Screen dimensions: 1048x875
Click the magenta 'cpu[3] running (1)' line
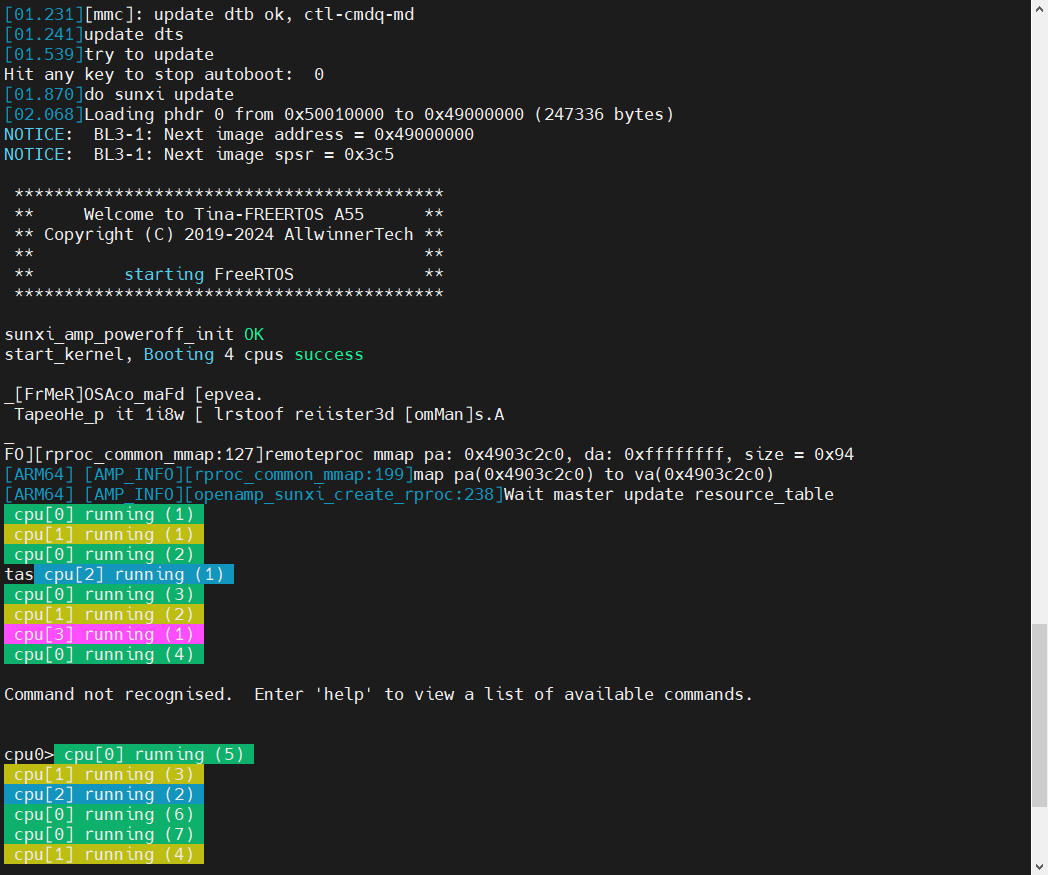pos(104,634)
